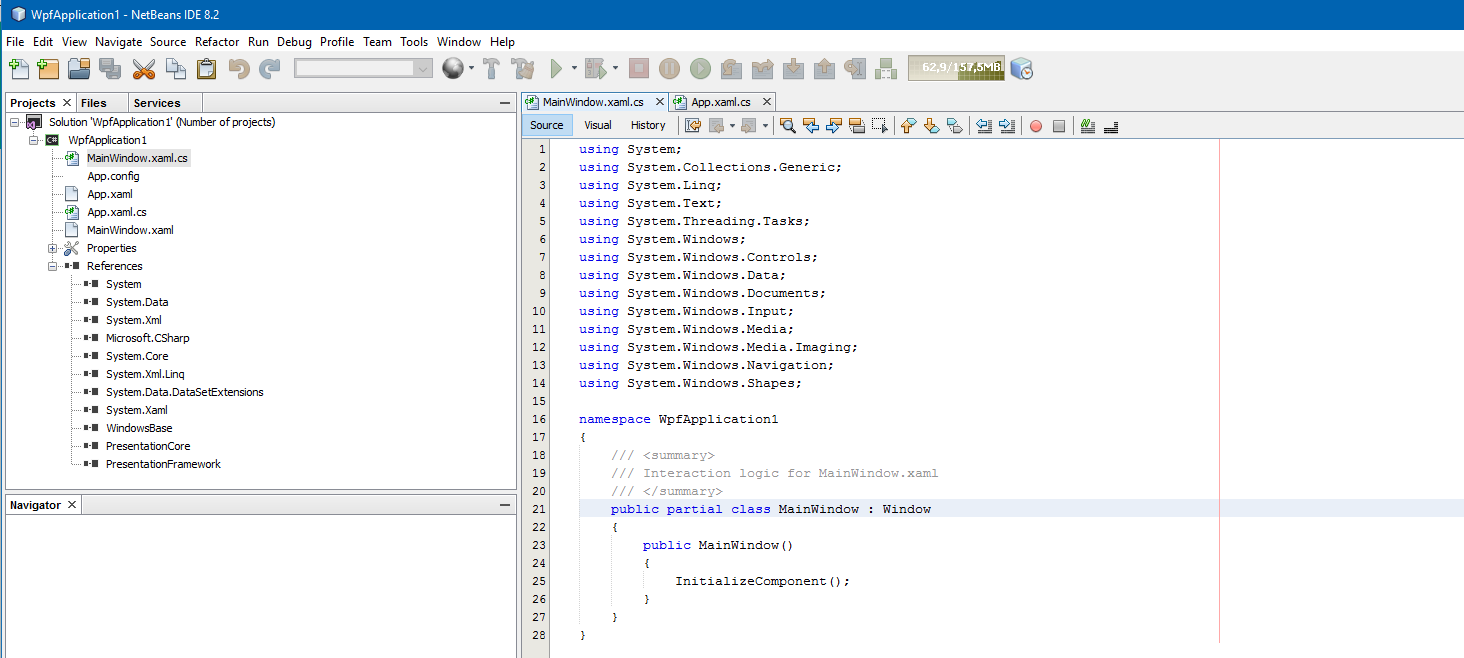Collapse the Solution 'WpfApplication1' node
Viewport: 1464px width, 658px height.
pos(15,122)
